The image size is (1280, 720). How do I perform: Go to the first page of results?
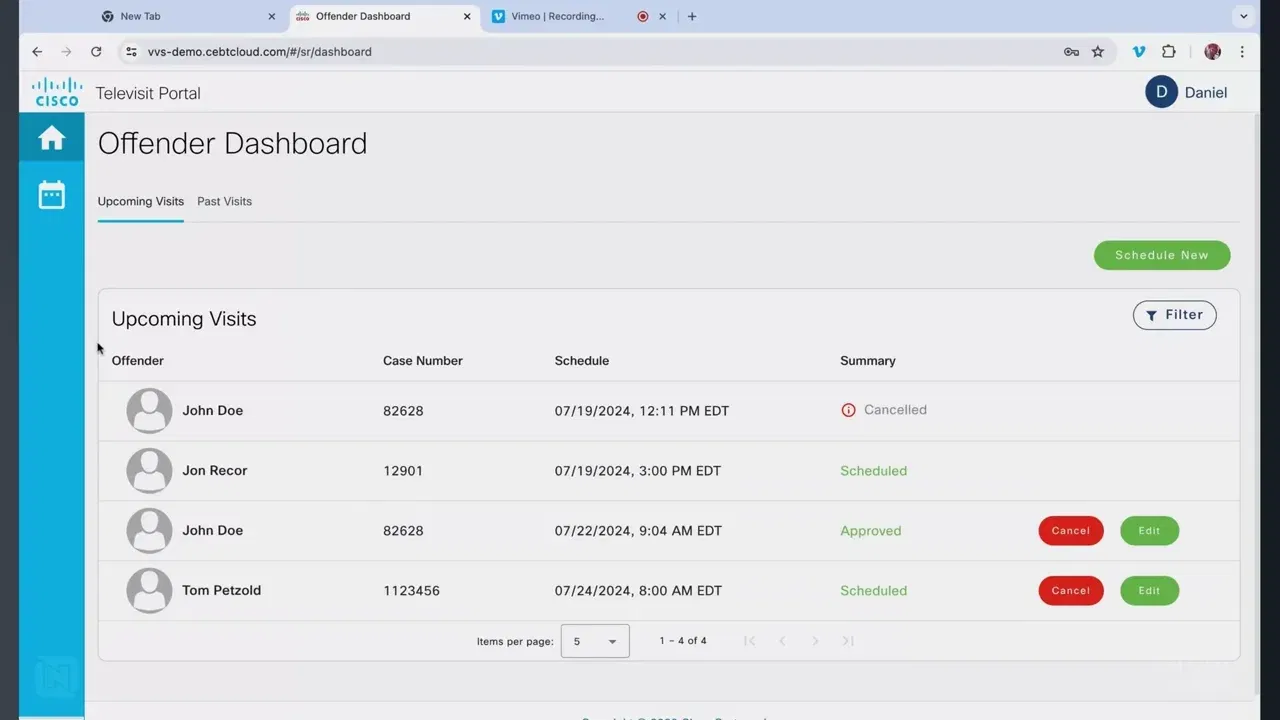tap(749, 641)
